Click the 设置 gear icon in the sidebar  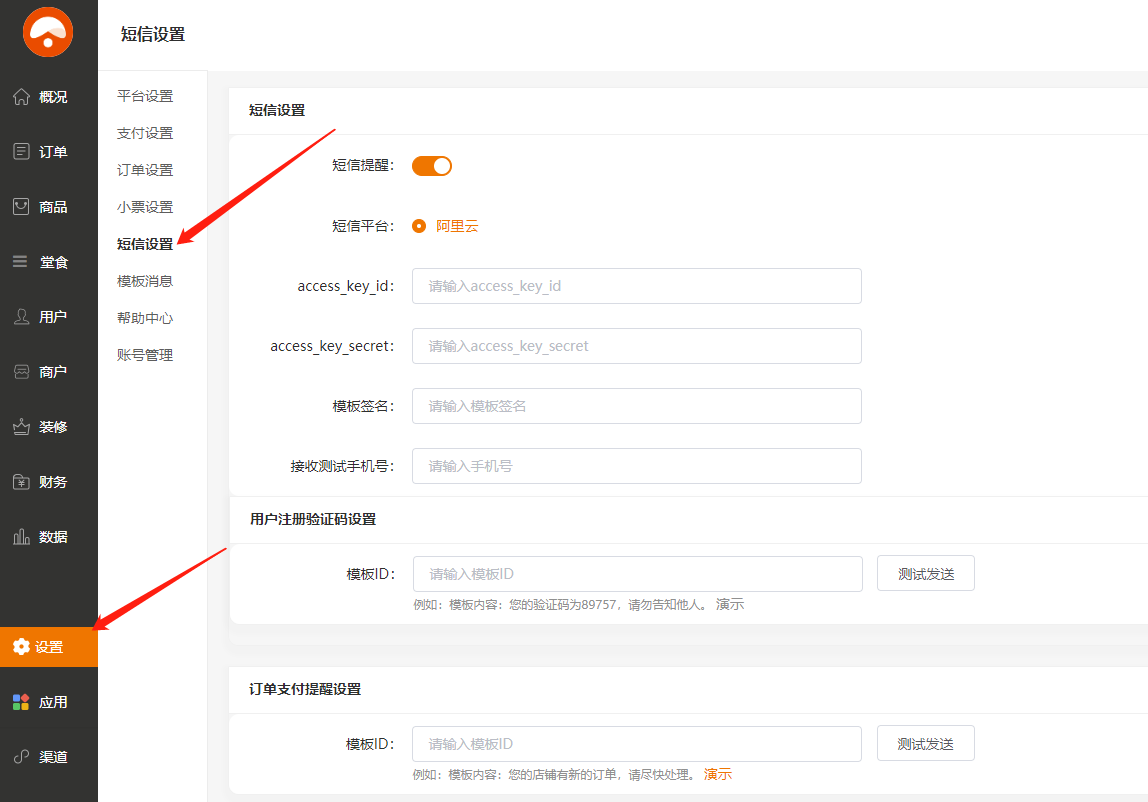click(21, 647)
